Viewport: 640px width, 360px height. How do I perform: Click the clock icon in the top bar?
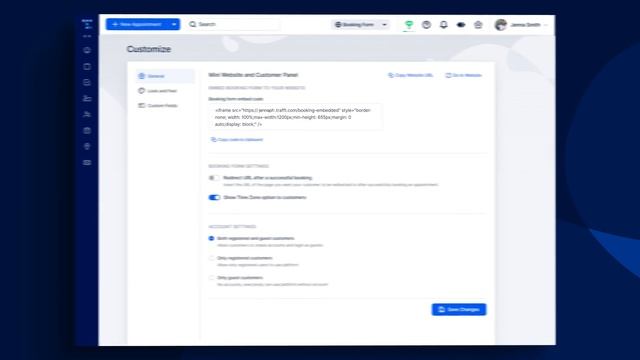(426, 24)
